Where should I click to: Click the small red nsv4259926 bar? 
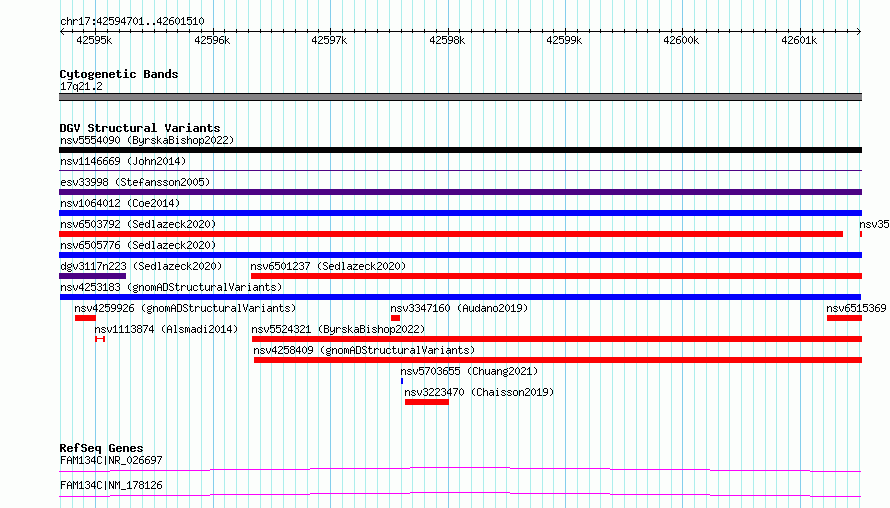[85, 318]
